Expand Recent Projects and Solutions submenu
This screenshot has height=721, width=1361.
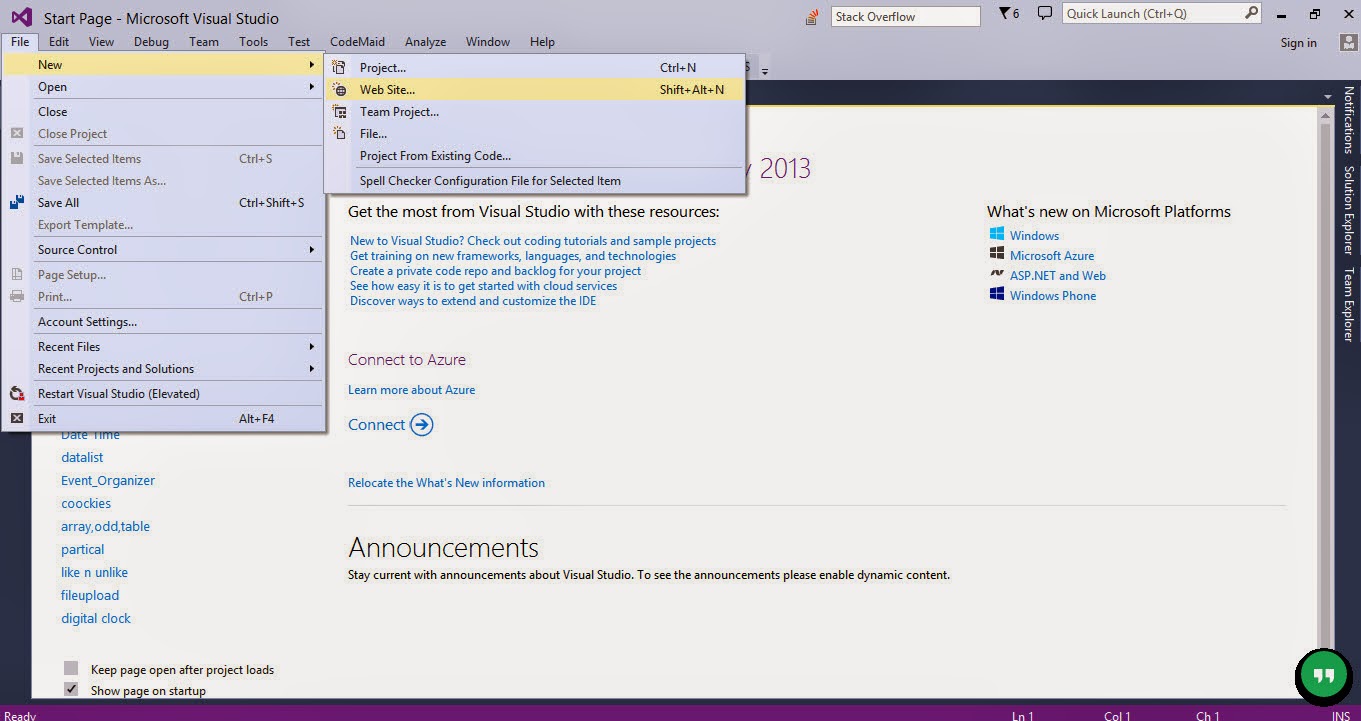click(x=164, y=368)
